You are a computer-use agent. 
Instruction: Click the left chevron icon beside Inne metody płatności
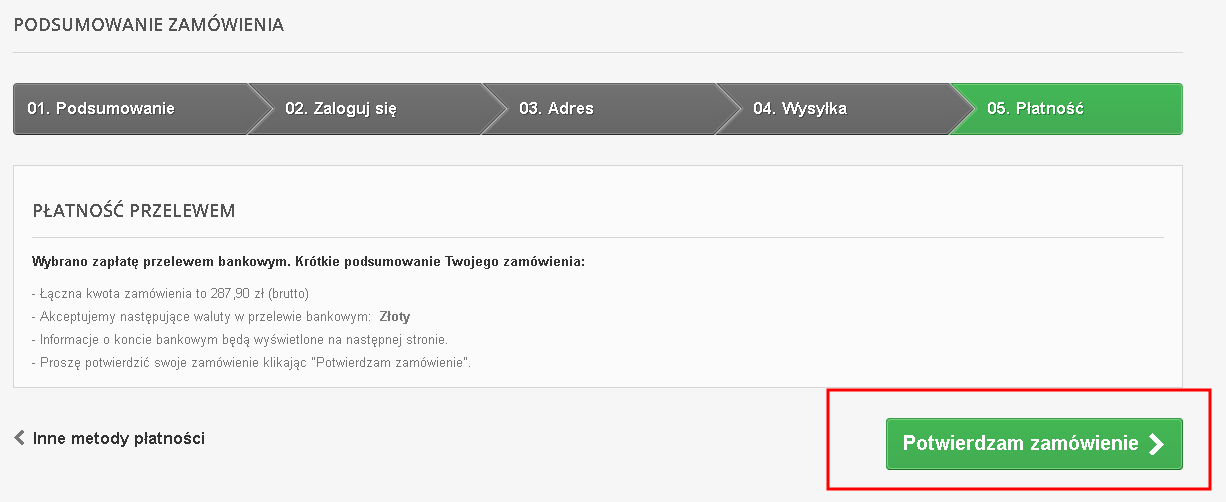point(19,438)
